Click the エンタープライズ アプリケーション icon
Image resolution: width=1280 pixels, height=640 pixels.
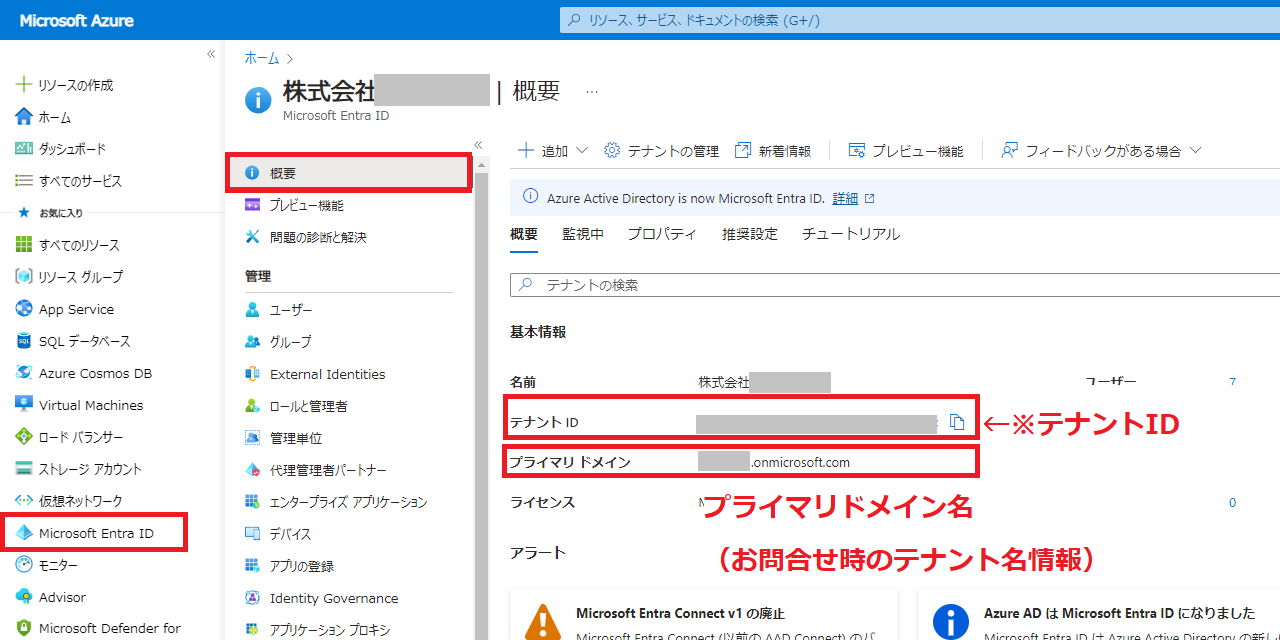coord(252,502)
